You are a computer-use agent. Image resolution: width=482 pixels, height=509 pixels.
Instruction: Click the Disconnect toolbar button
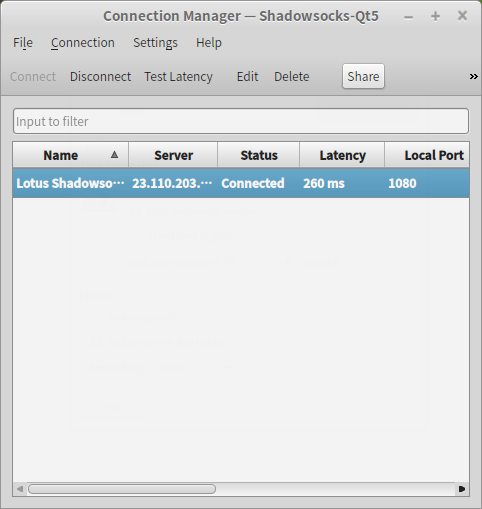[x=100, y=77]
